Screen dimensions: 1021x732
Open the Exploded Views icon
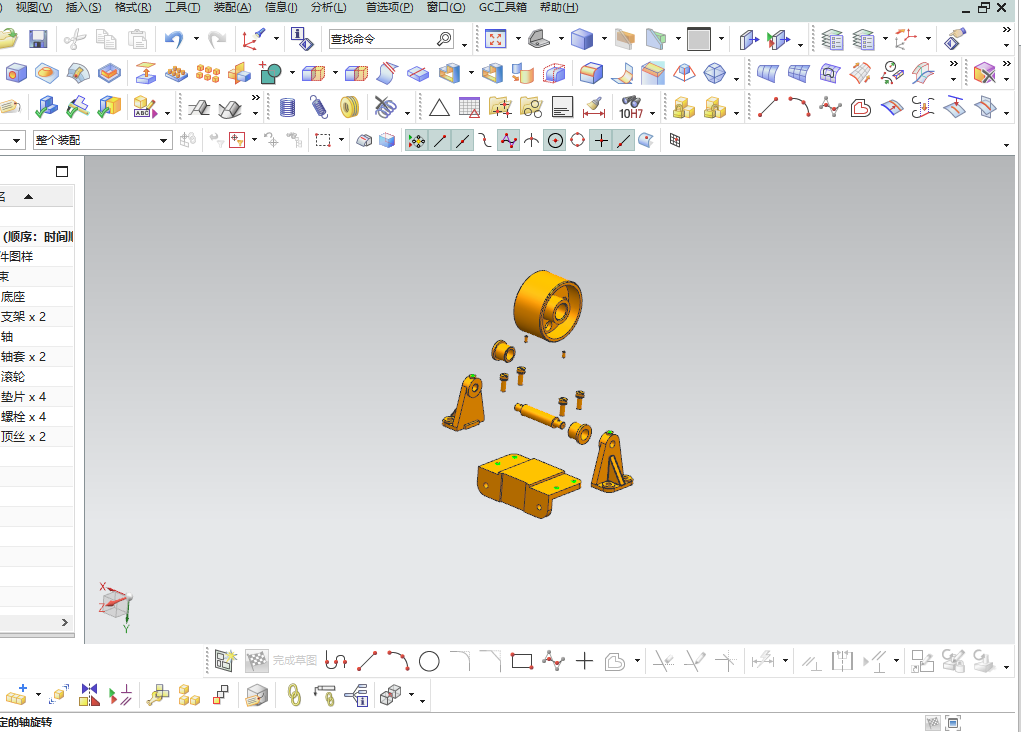[x=391, y=696]
